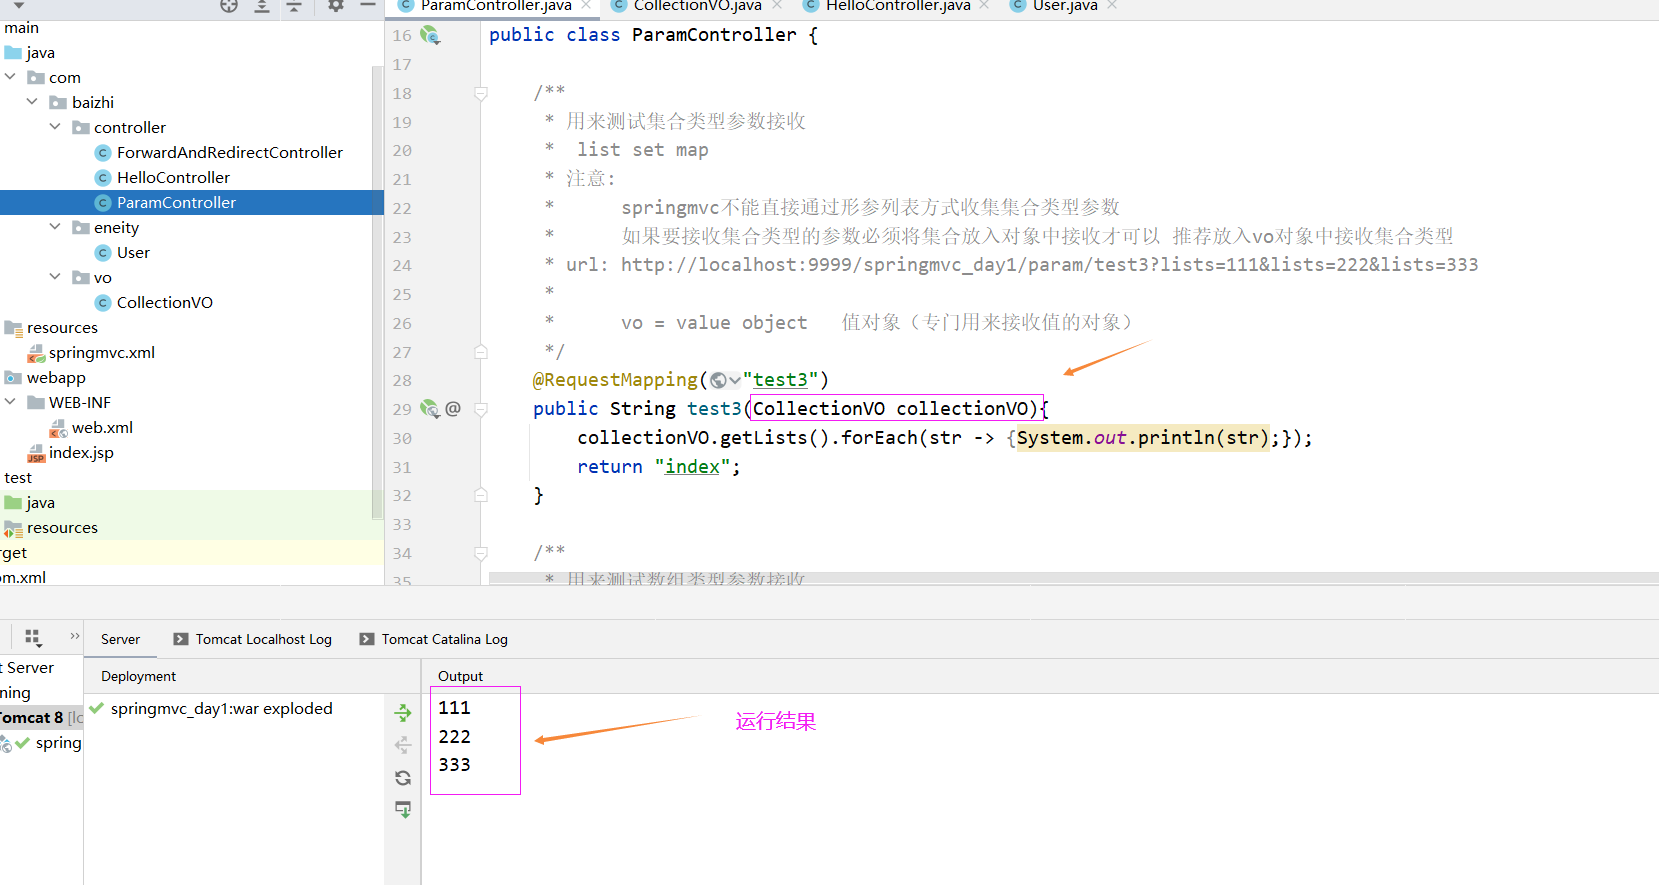1659x885 pixels.
Task: Collapse the WEB-INF folder node
Action: click(10, 401)
